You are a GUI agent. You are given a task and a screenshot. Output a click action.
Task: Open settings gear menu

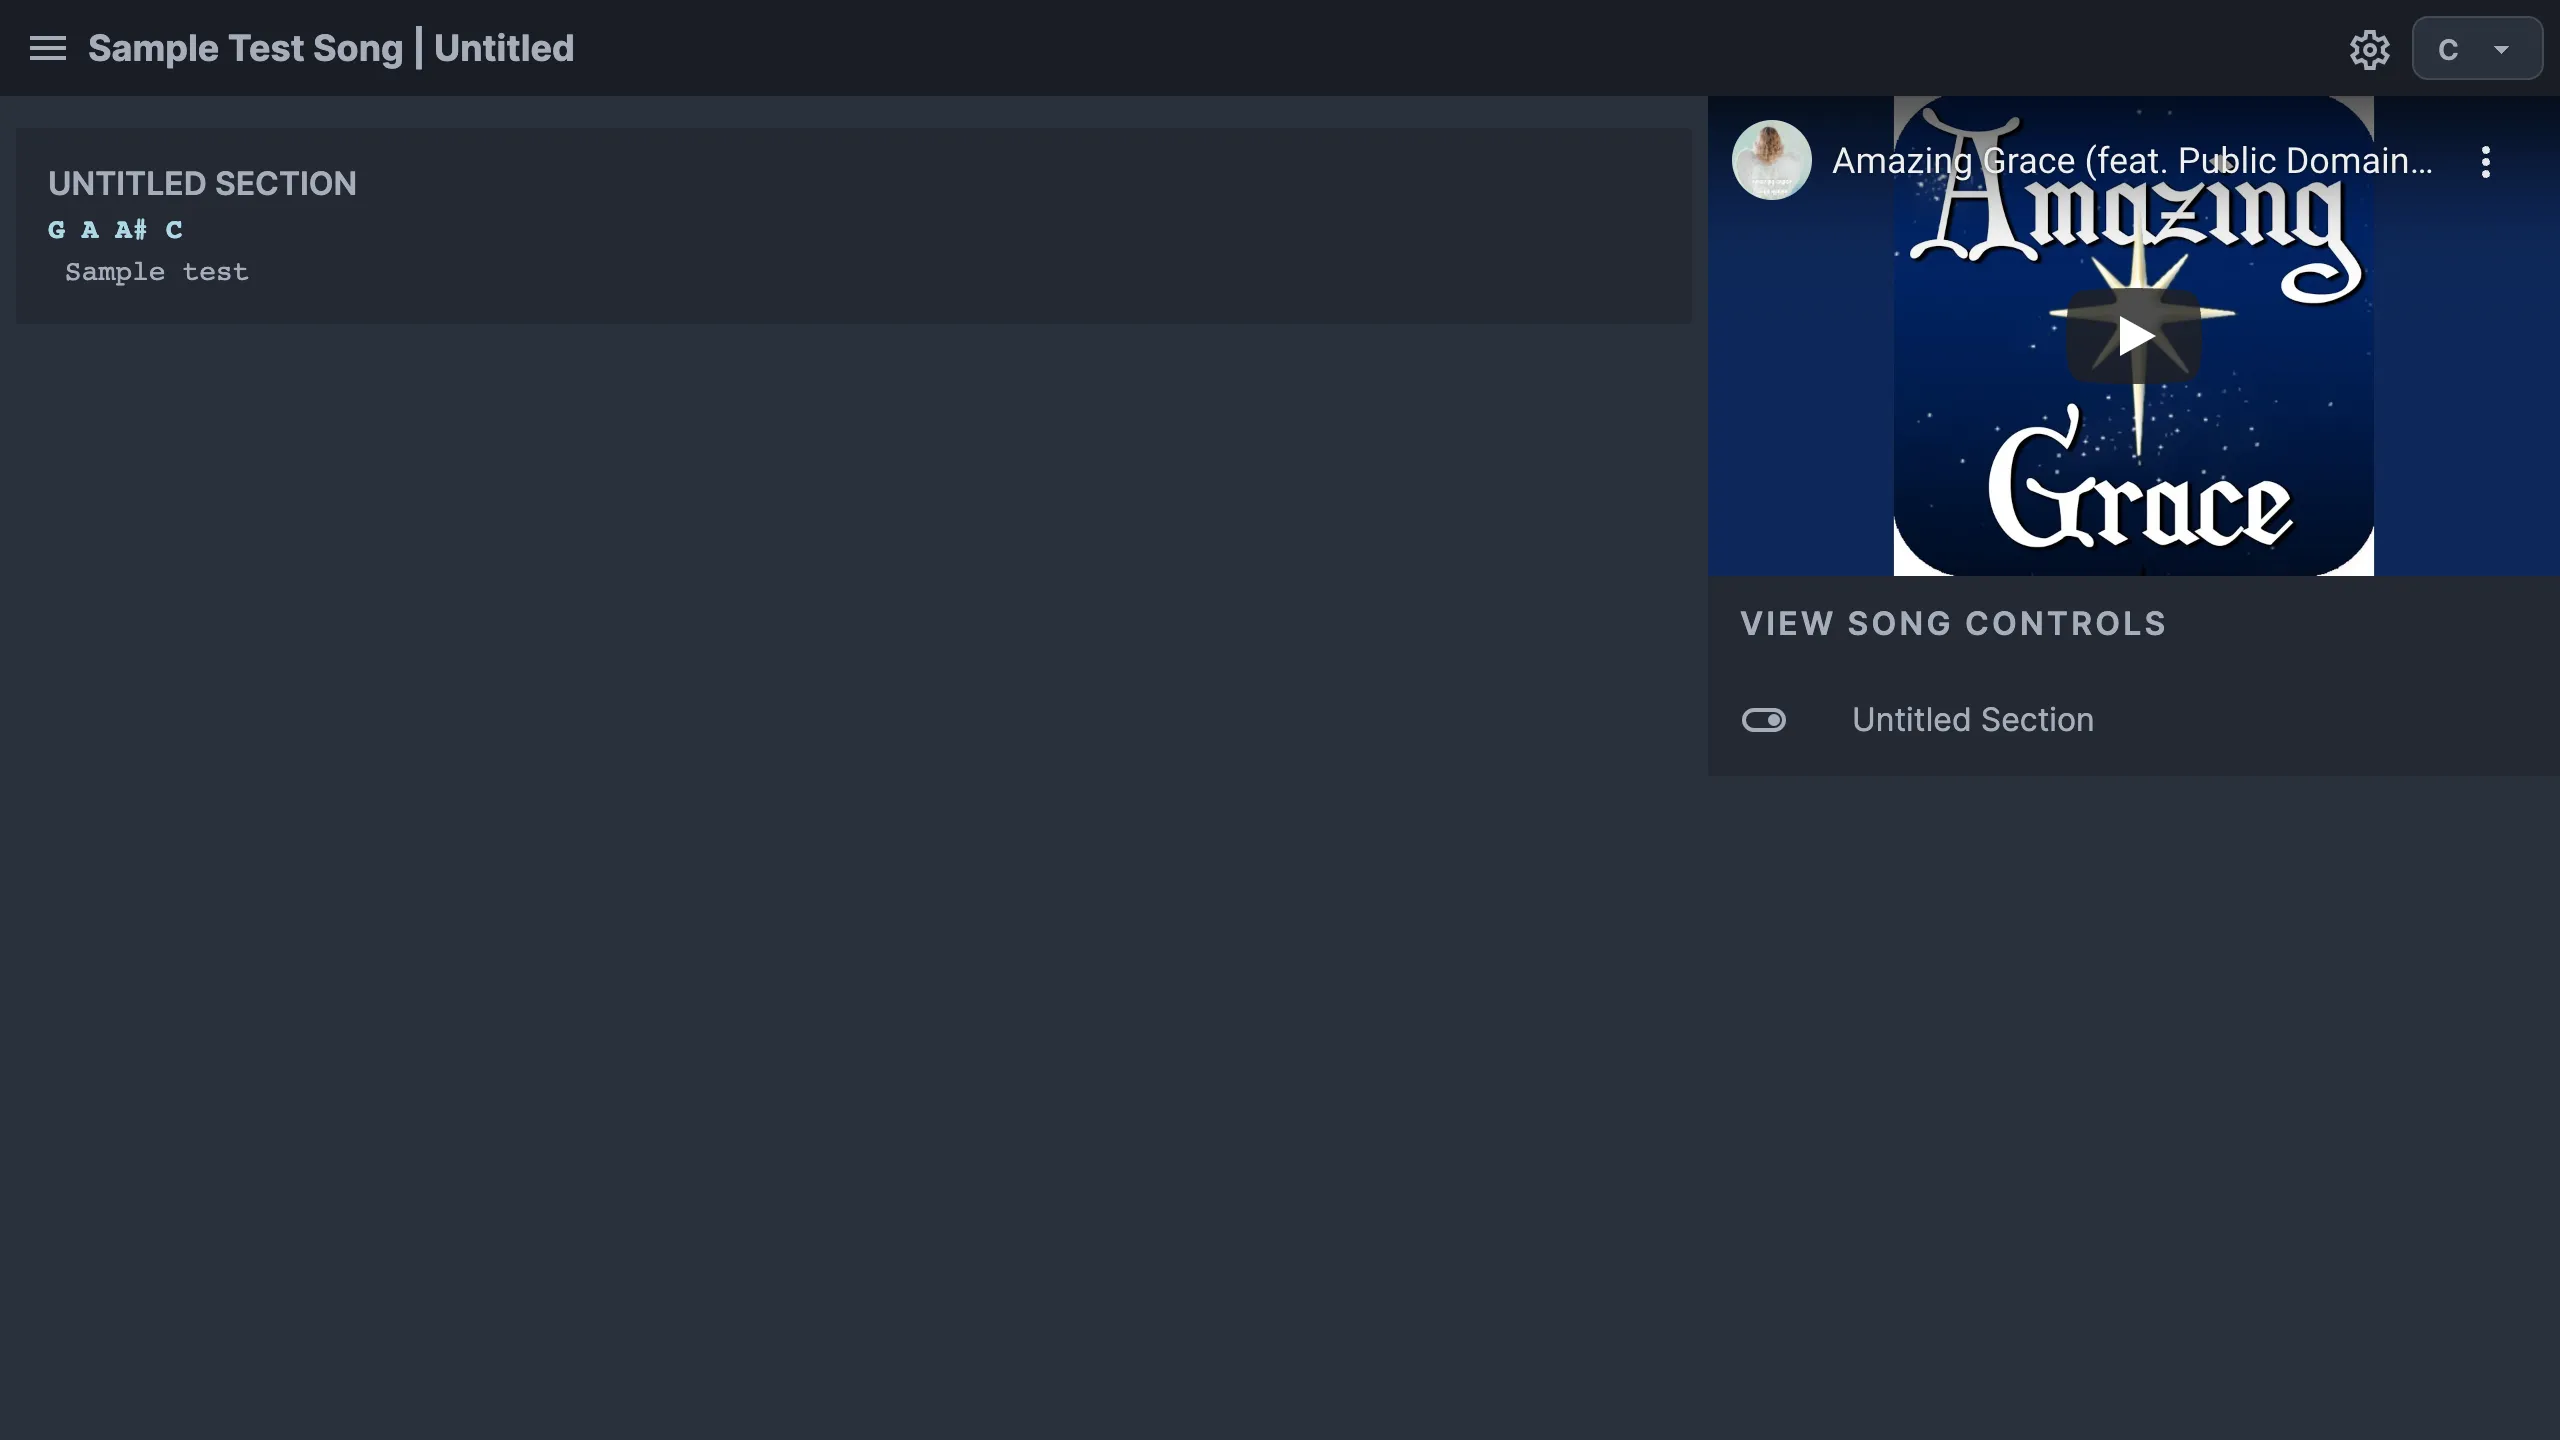coord(2370,47)
